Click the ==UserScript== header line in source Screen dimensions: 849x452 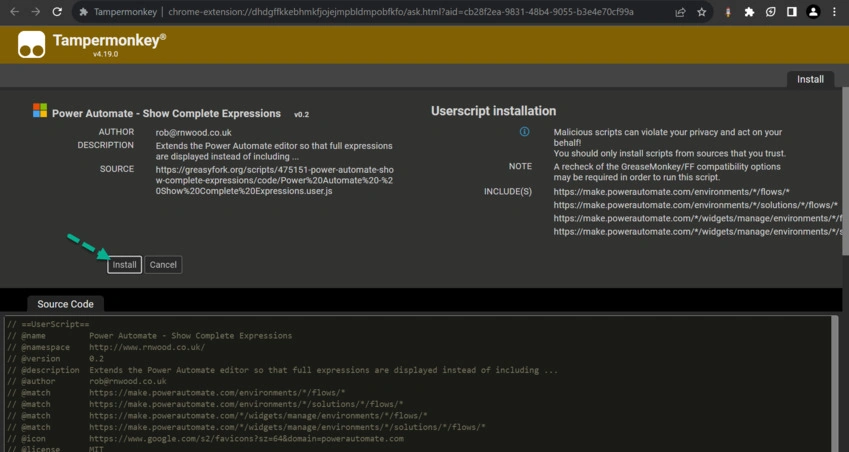point(48,324)
